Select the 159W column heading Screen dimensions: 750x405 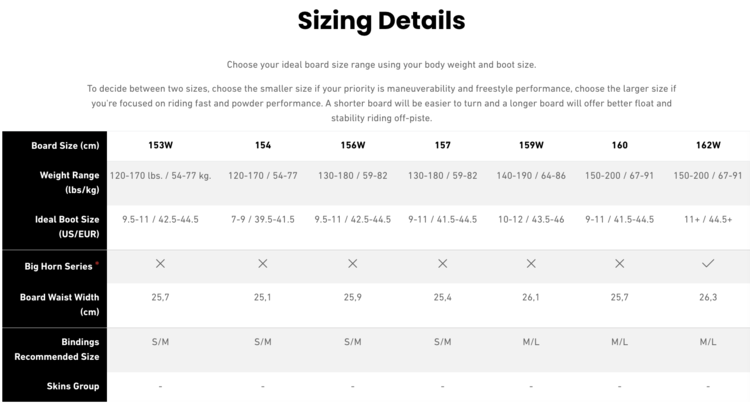click(531, 145)
